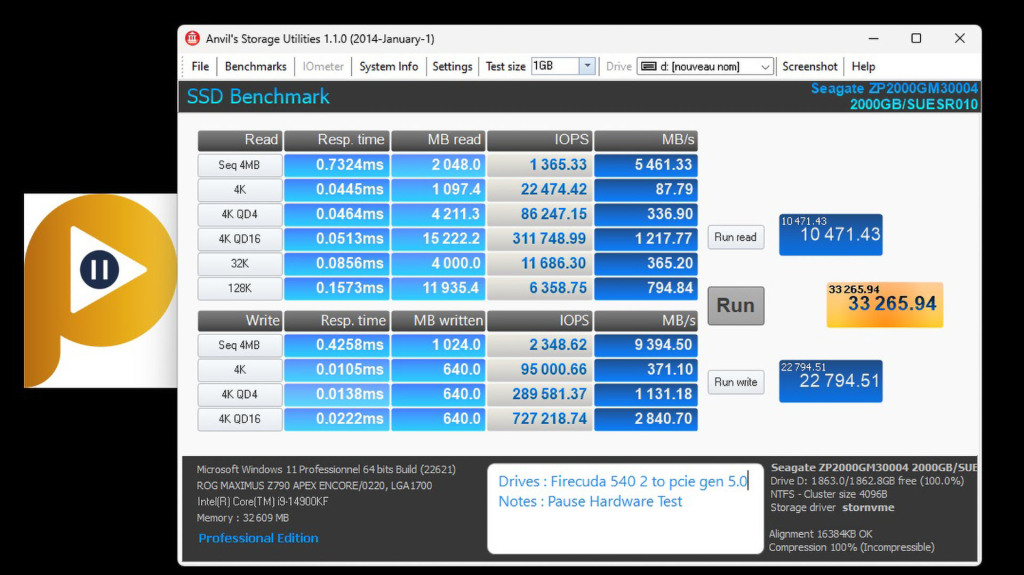This screenshot has width=1024, height=575.
Task: Click the Read 32K test button
Action: [240, 263]
